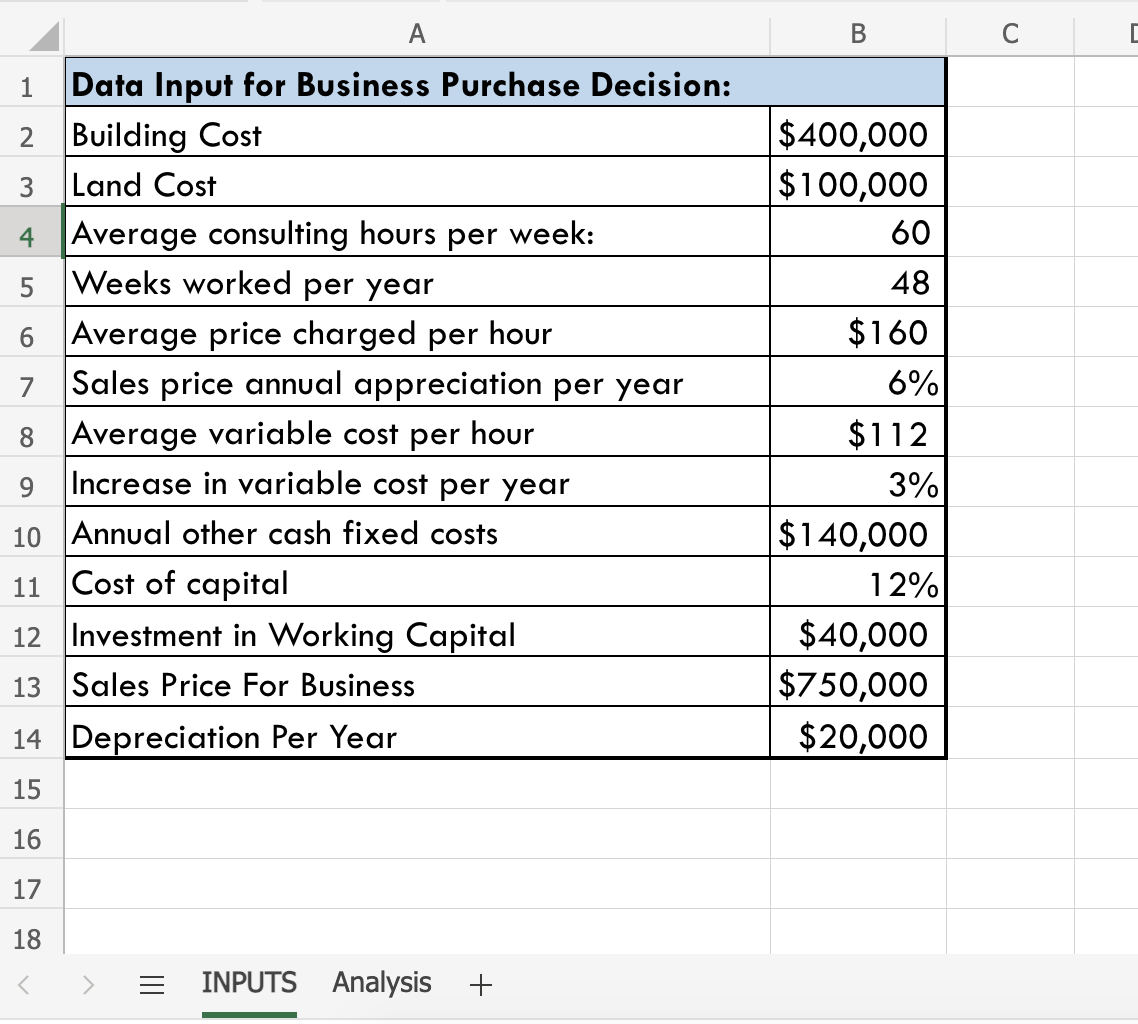Click the Cost of capital 12% cell
This screenshot has height=1024, width=1138.
click(856, 583)
